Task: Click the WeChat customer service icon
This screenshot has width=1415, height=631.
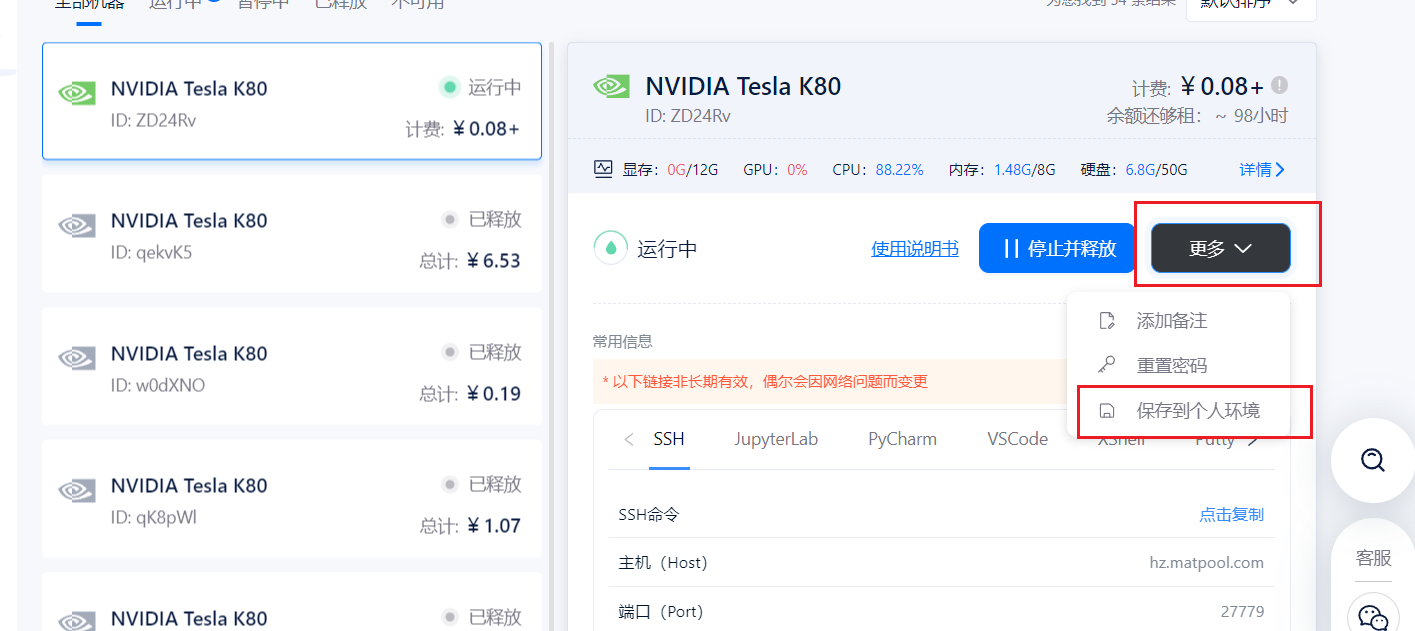Action: (1374, 617)
